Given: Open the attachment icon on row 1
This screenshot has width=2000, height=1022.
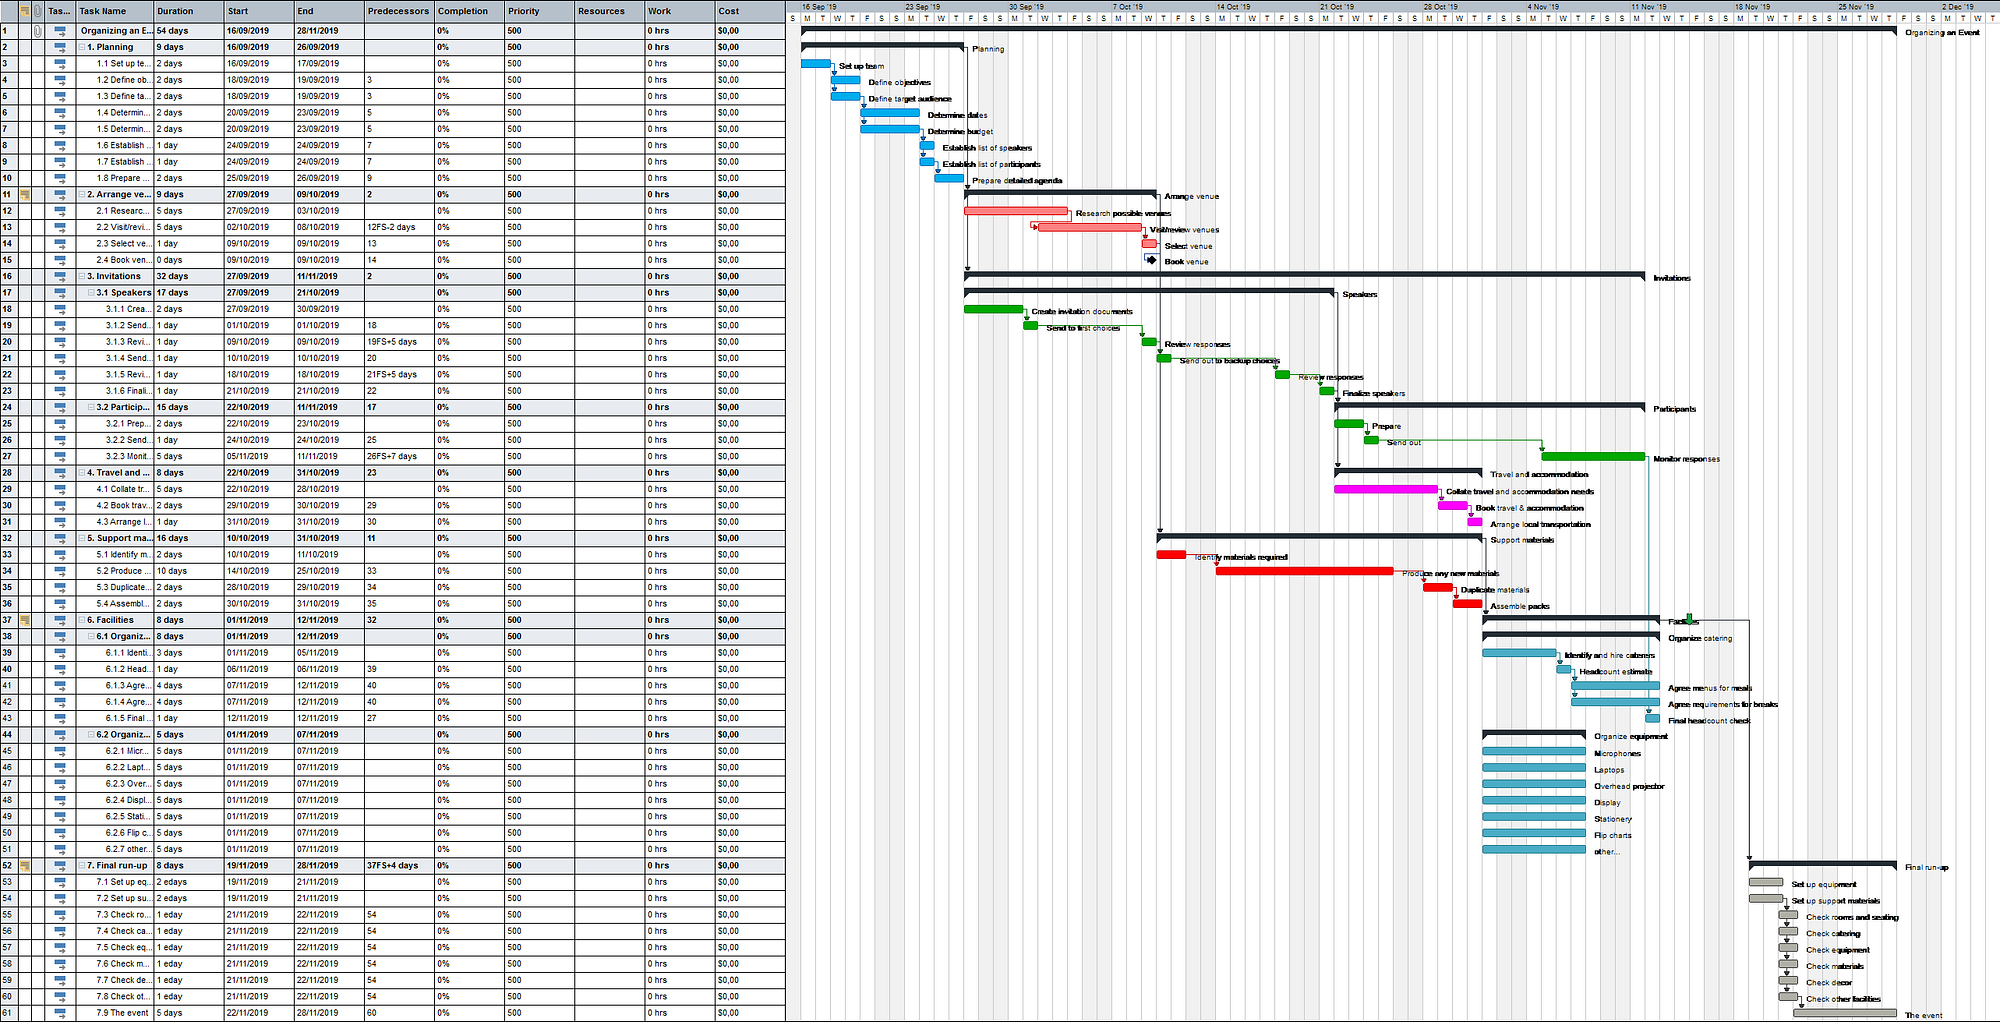Looking at the screenshot, I should coord(38,31).
